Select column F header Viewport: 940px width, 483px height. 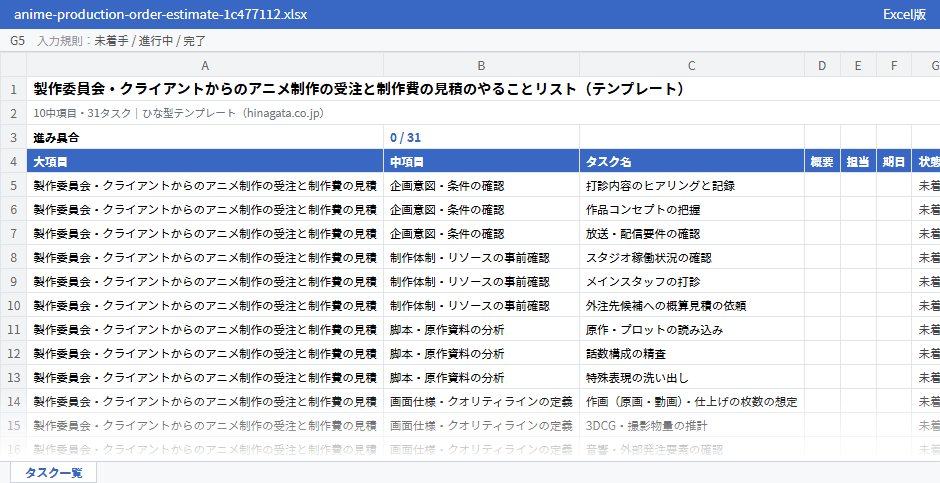tap(894, 65)
